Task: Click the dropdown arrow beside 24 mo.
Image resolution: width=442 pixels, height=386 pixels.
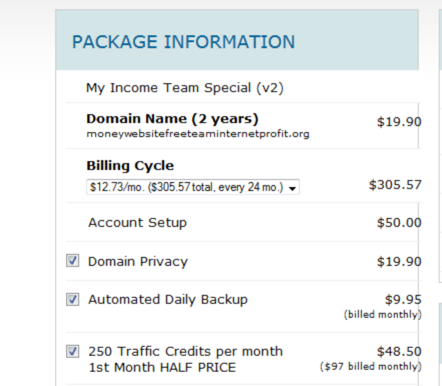Action: click(x=292, y=188)
